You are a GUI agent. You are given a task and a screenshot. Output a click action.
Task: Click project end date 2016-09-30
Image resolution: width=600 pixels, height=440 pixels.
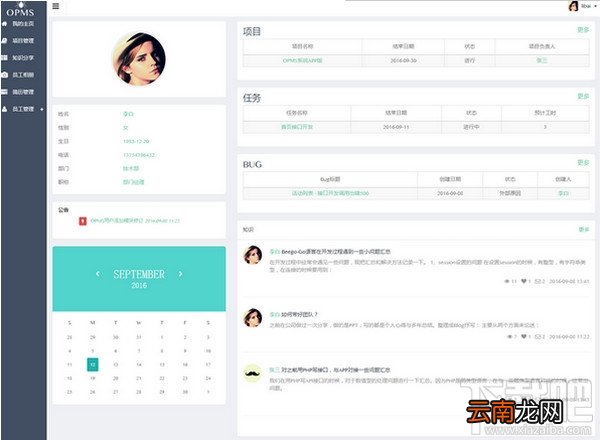(x=403, y=60)
